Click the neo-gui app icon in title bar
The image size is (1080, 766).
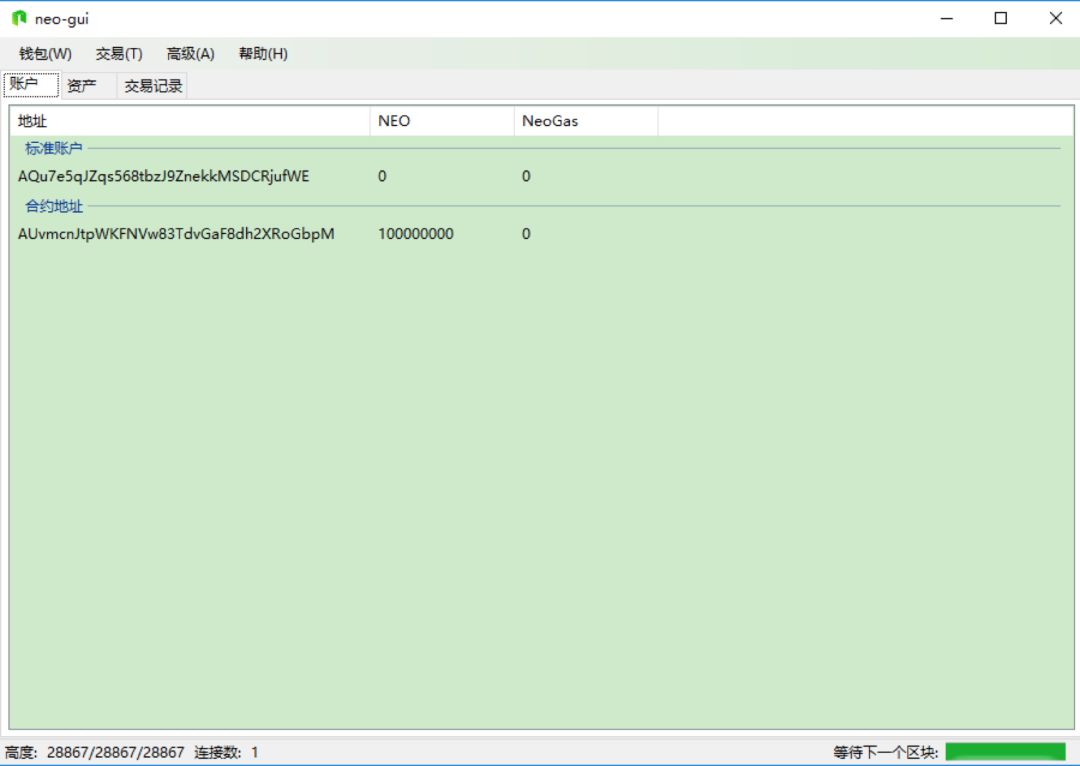19,19
